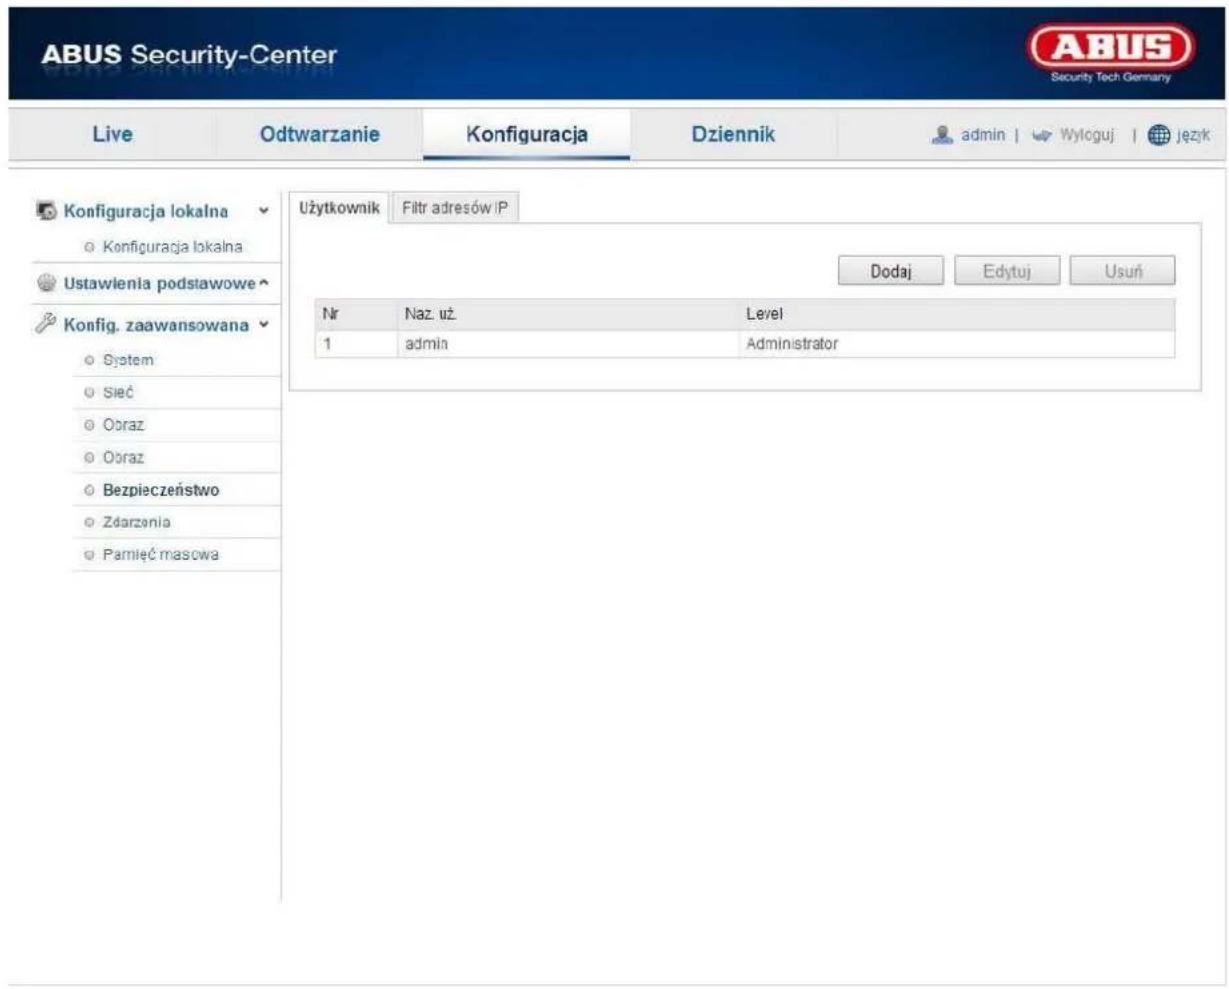Image resolution: width=1229 pixels, height=989 pixels.
Task: Click the row number 1 cell
Action: 326,344
